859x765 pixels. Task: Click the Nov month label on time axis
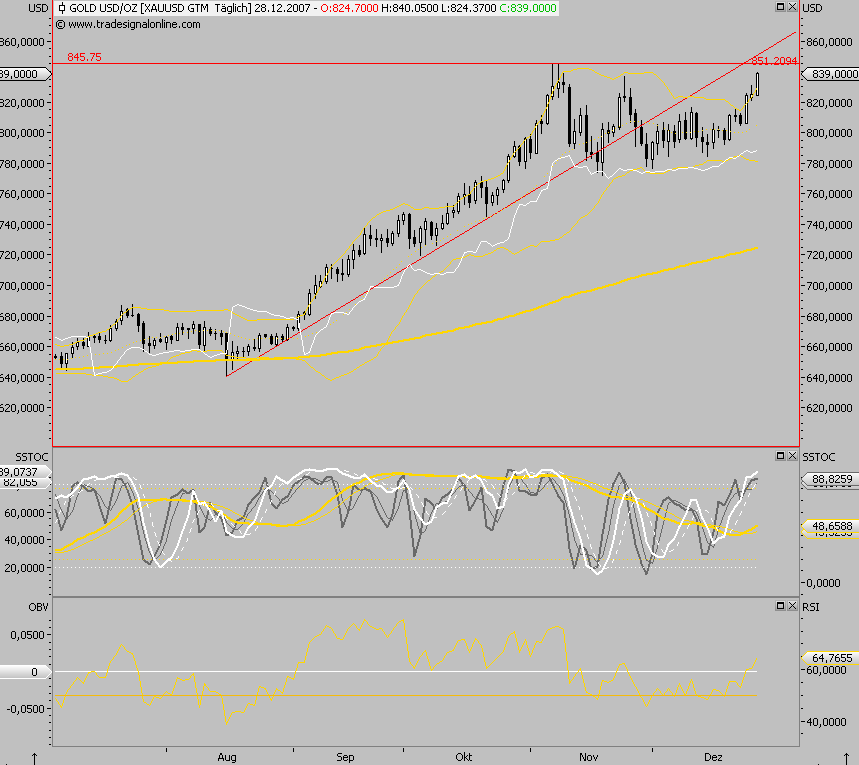point(588,757)
